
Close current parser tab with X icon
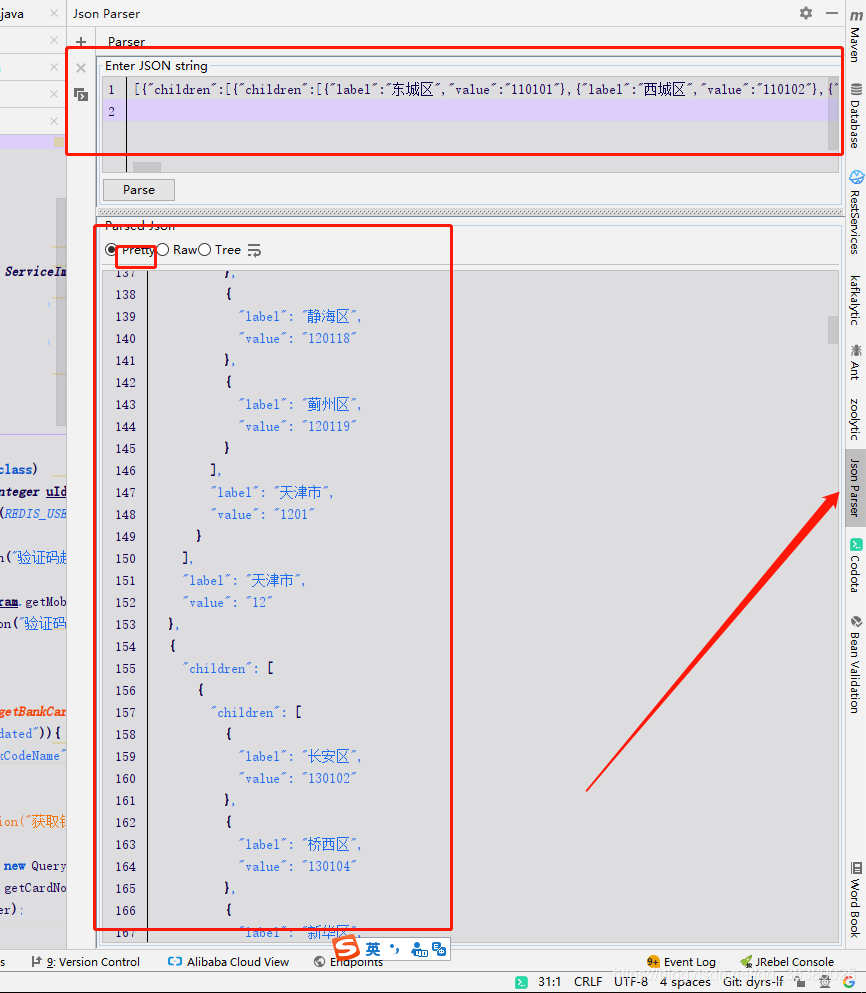click(80, 68)
